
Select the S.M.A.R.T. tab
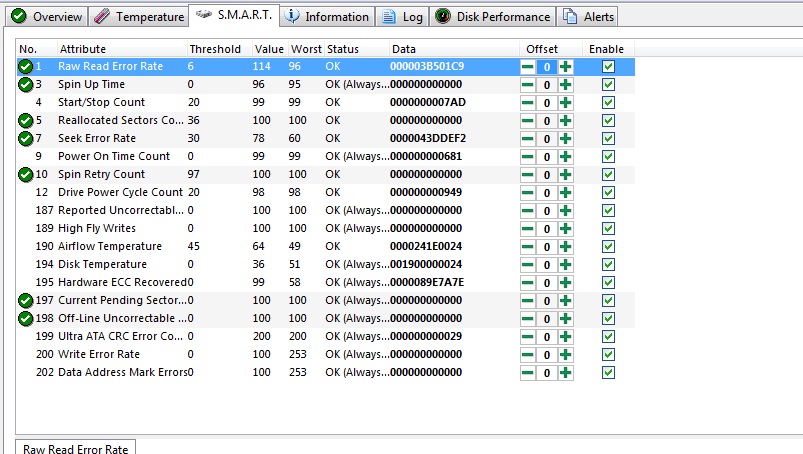point(234,15)
